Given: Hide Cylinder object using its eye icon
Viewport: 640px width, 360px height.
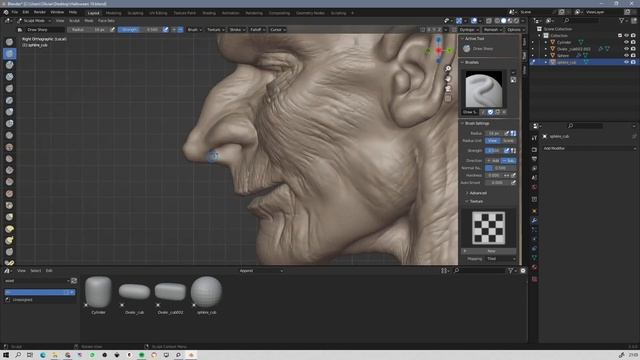Looking at the screenshot, I should [627, 42].
